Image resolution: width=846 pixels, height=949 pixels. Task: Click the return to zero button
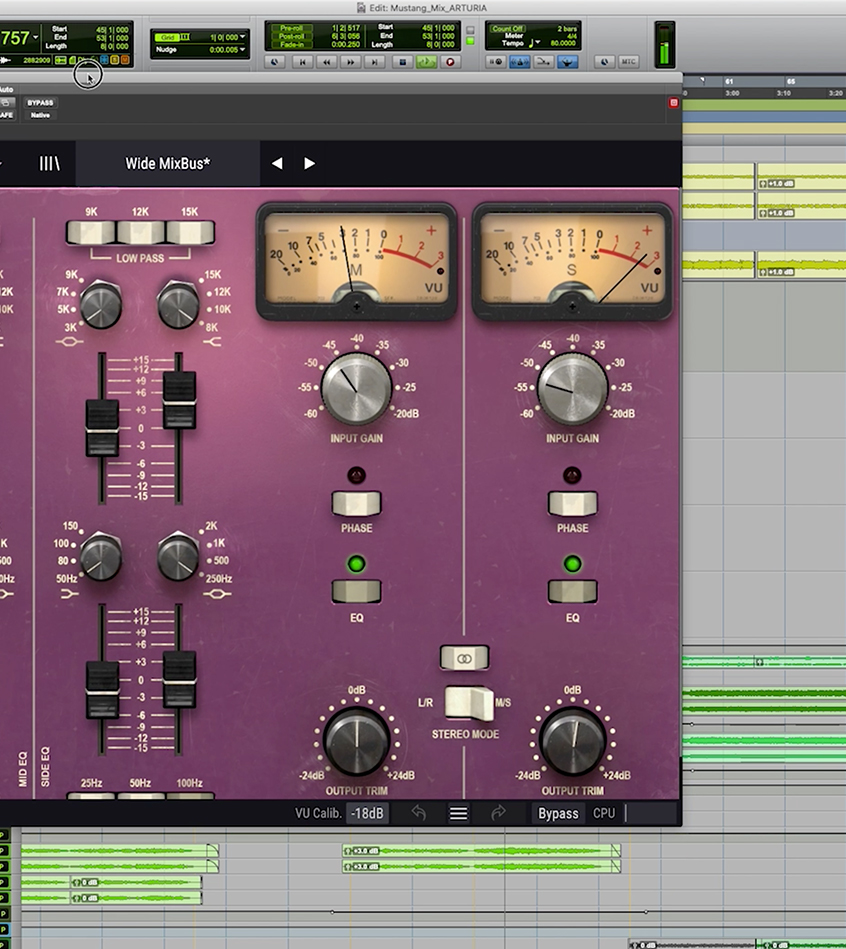(303, 62)
